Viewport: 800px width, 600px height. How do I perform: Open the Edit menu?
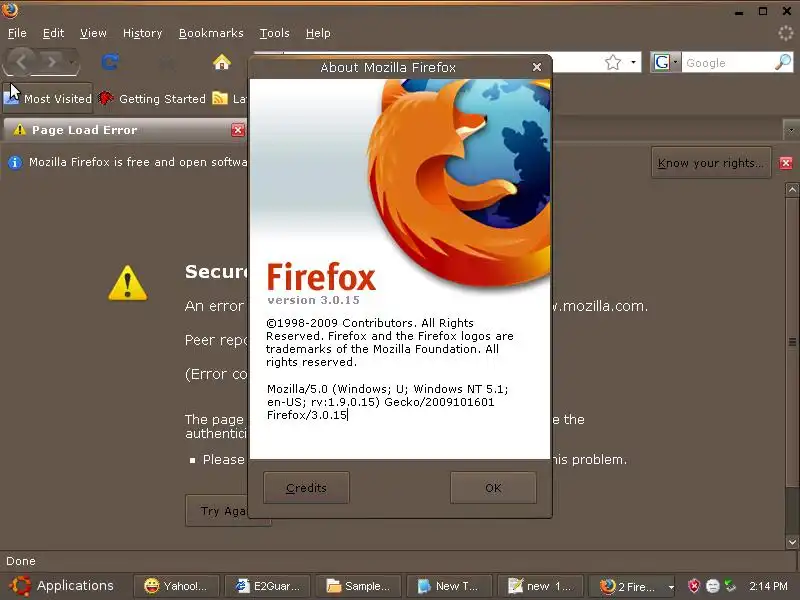[53, 33]
